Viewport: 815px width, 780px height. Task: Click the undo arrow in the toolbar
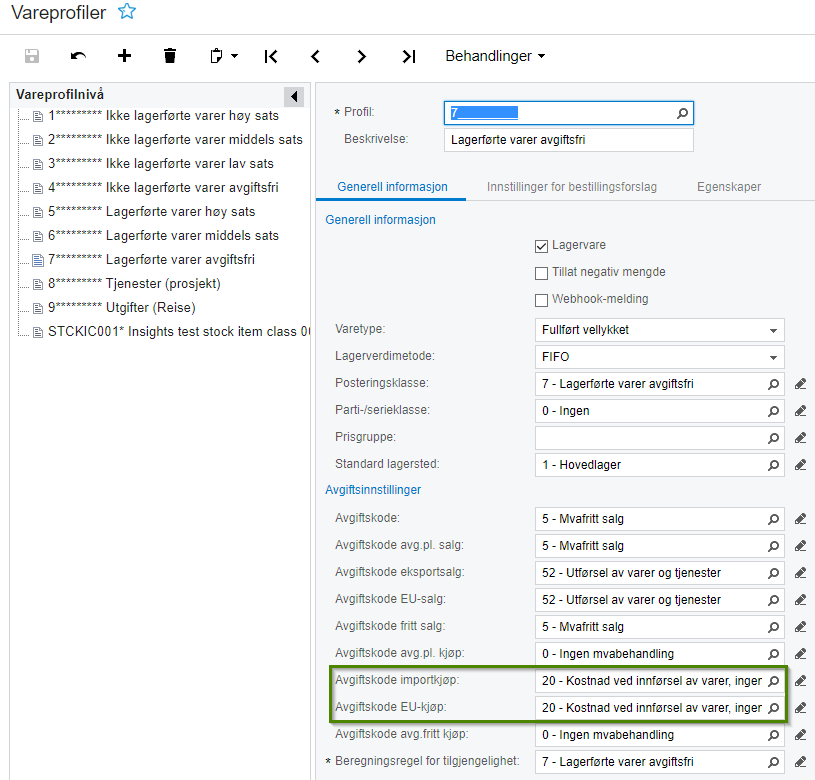click(x=78, y=56)
